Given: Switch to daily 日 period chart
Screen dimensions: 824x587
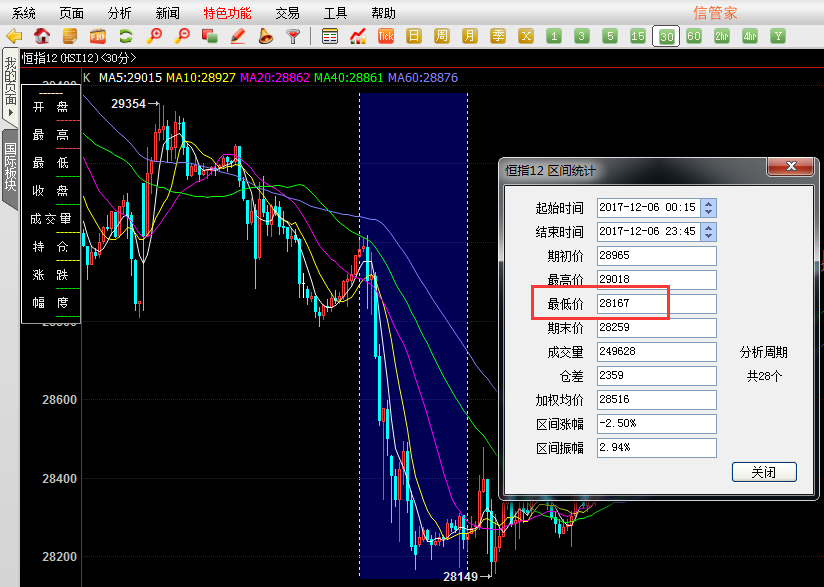Looking at the screenshot, I should (414, 36).
